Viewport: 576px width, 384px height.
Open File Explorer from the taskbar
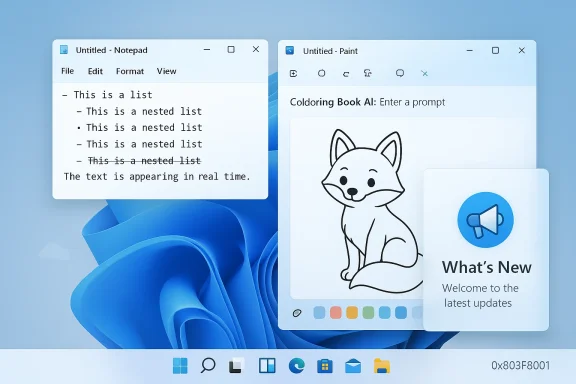coord(382,366)
